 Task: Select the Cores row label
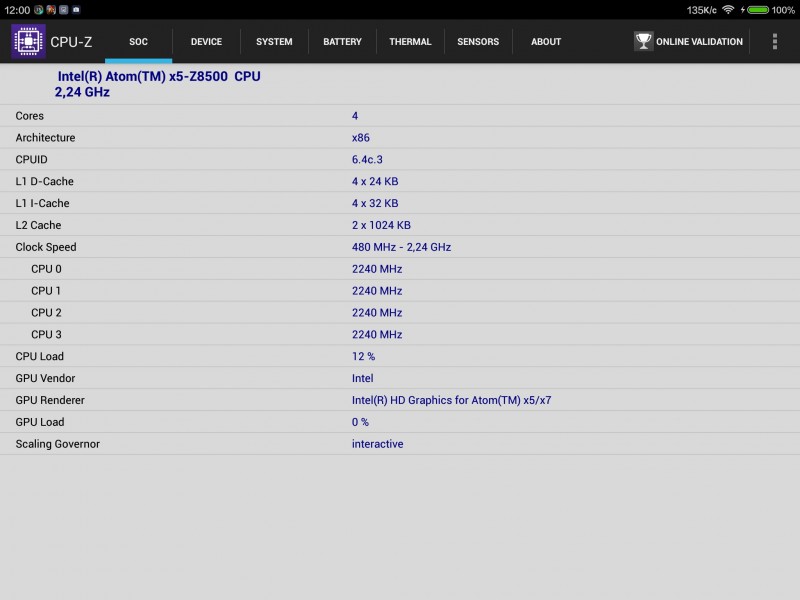30,116
